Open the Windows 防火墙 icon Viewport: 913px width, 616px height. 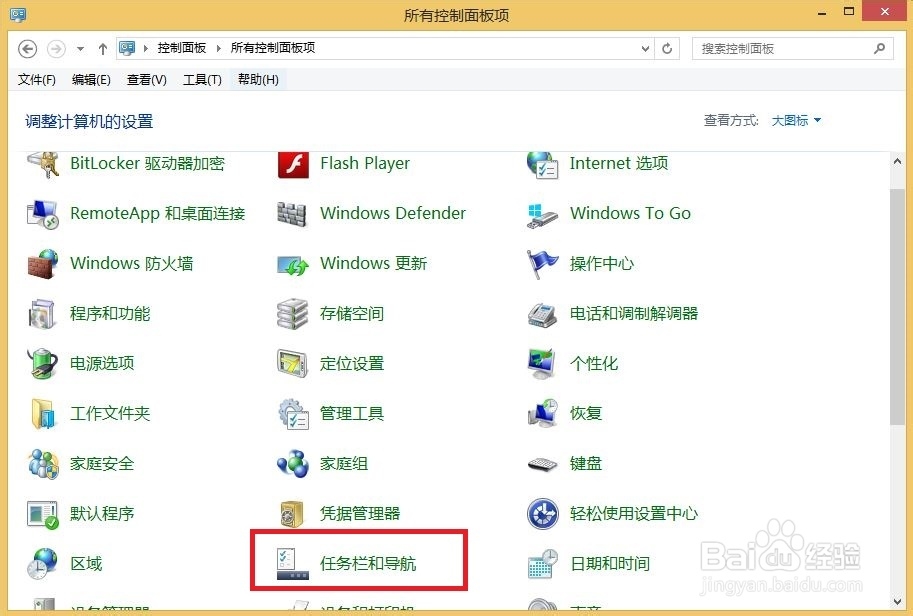[43, 264]
